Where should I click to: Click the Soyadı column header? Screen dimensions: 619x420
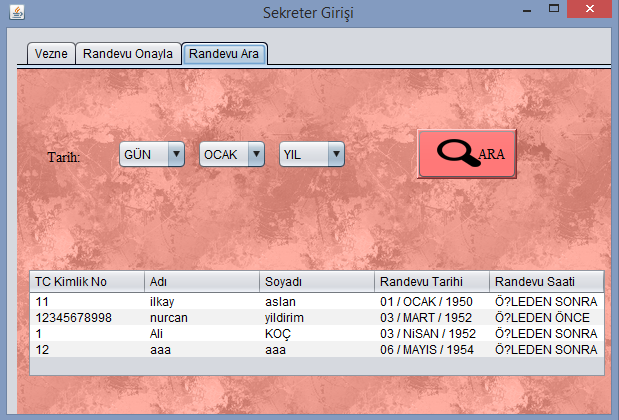(x=316, y=281)
